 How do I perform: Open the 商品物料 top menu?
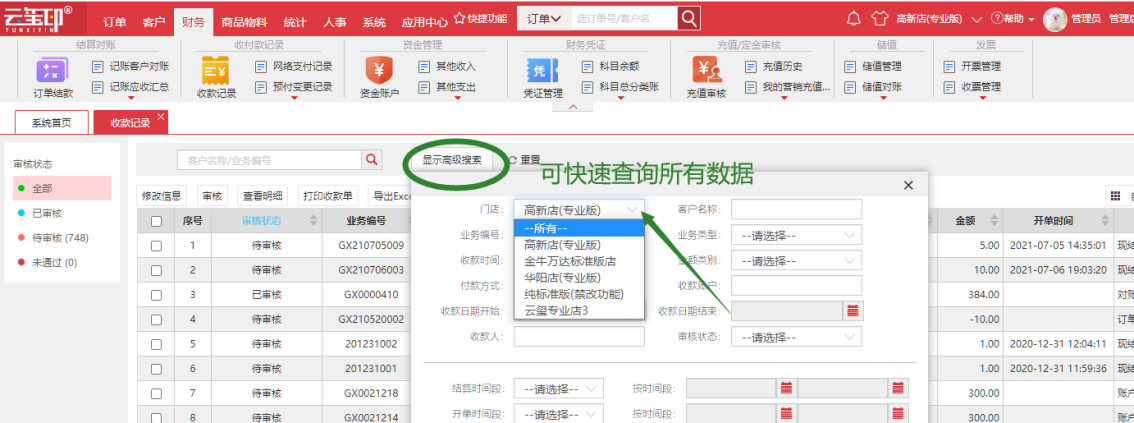pos(242,22)
